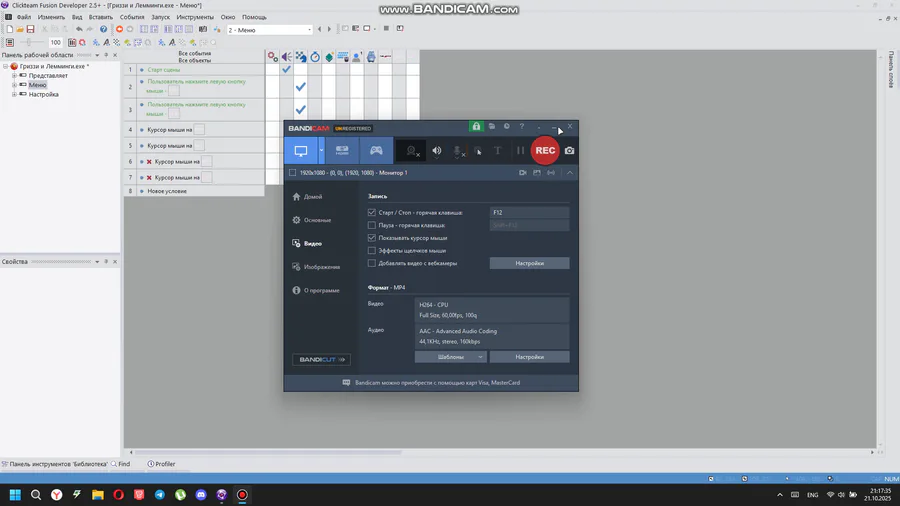Go to previous frame arrow in Fusion toolbar
Image resolution: width=900 pixels, height=506 pixels.
pos(320,29)
